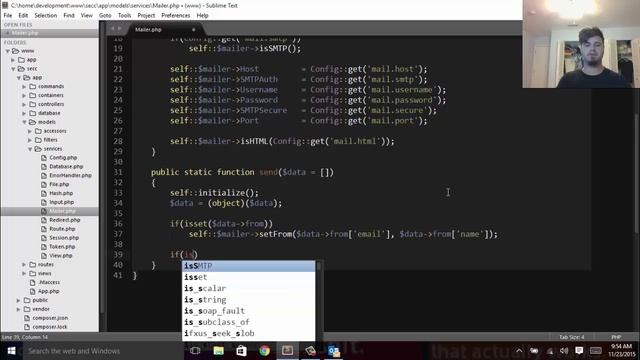Screen dimensions: 640x360
Task: Open the Project menu
Action: pos(146,16)
